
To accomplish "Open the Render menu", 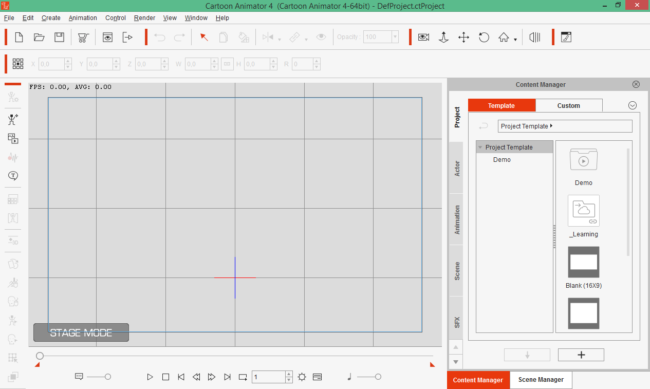I will pos(144,18).
